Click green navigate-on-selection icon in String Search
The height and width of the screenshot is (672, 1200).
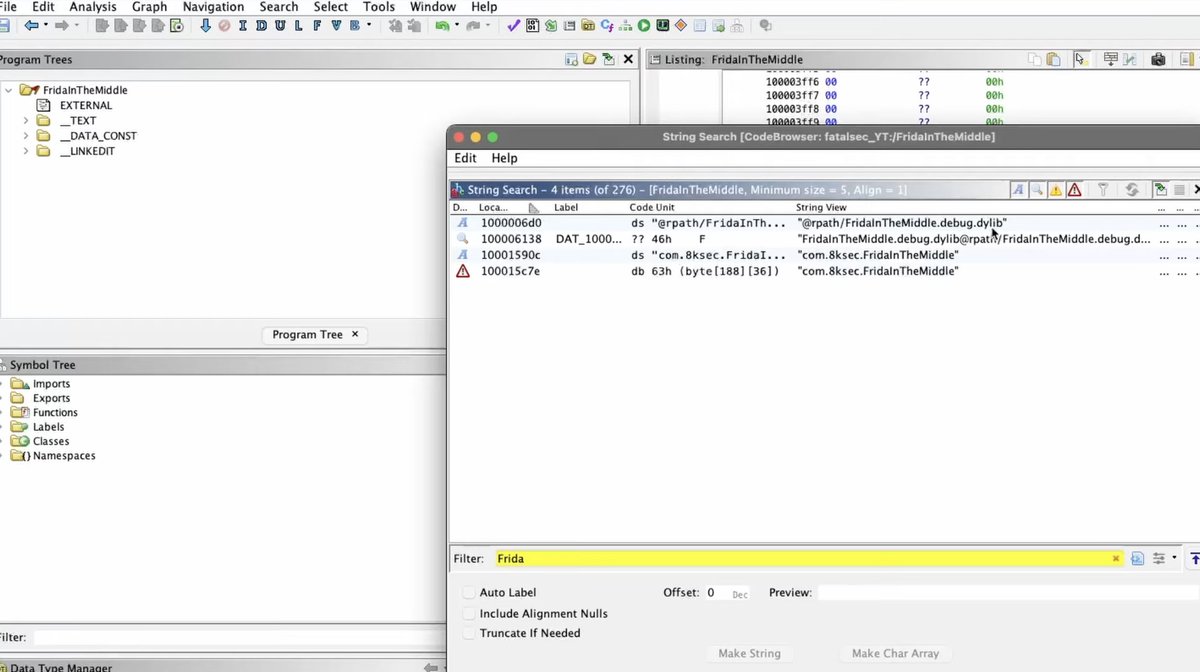[x=1160, y=190]
